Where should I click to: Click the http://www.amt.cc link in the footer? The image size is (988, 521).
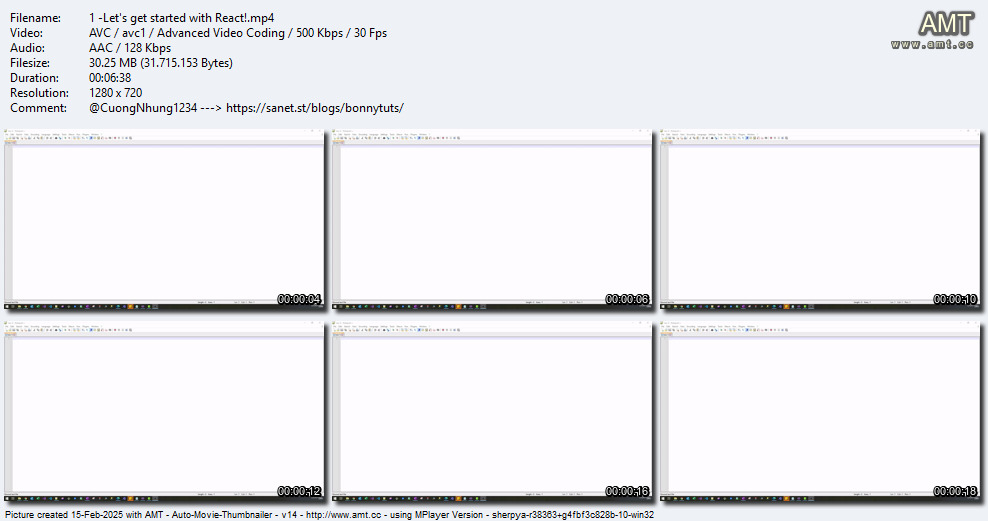click(343, 515)
